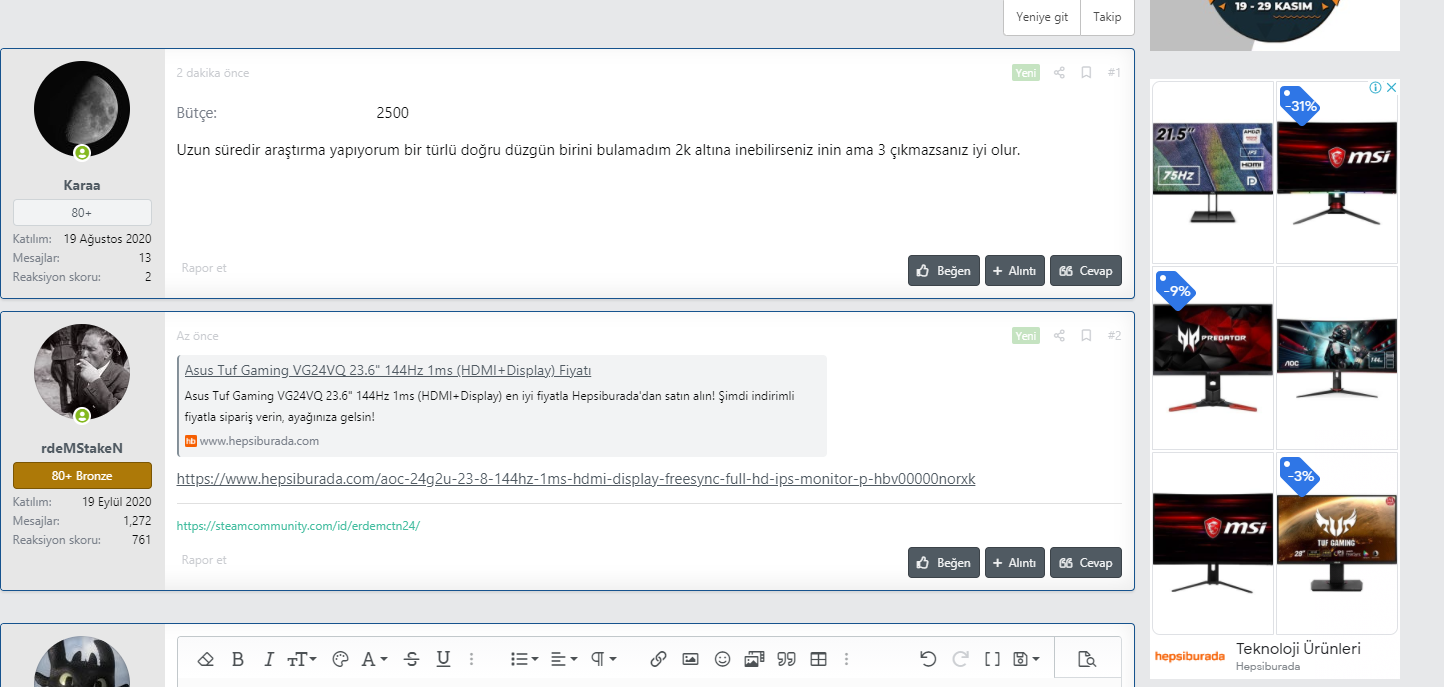
Task: Click the #1 post number link
Action: pos(1114,73)
